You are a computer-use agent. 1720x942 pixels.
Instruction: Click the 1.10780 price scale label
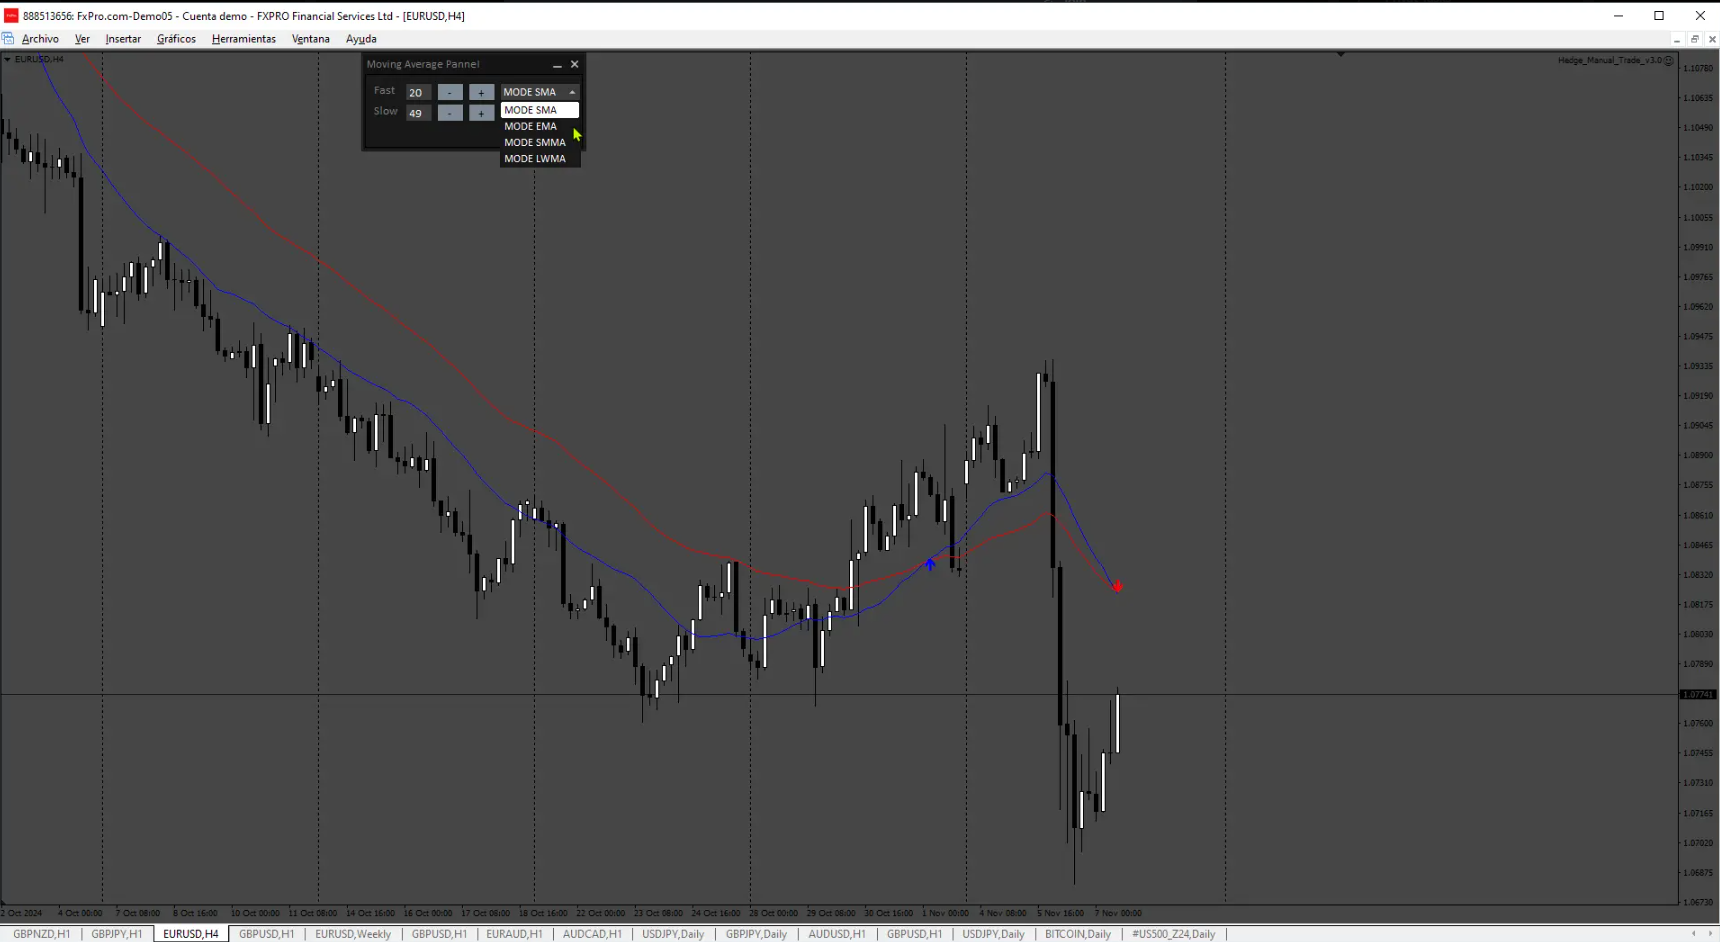pyautogui.click(x=1698, y=68)
